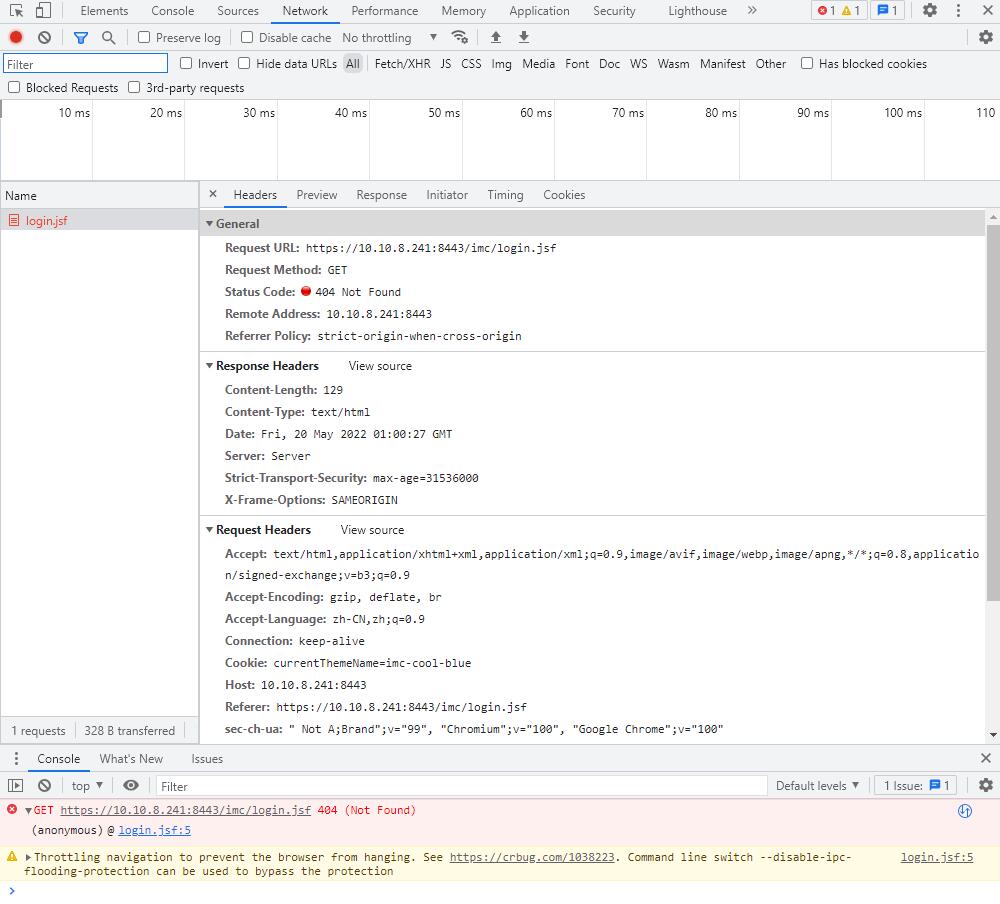Enable the Preserve log checkbox

coord(144,37)
